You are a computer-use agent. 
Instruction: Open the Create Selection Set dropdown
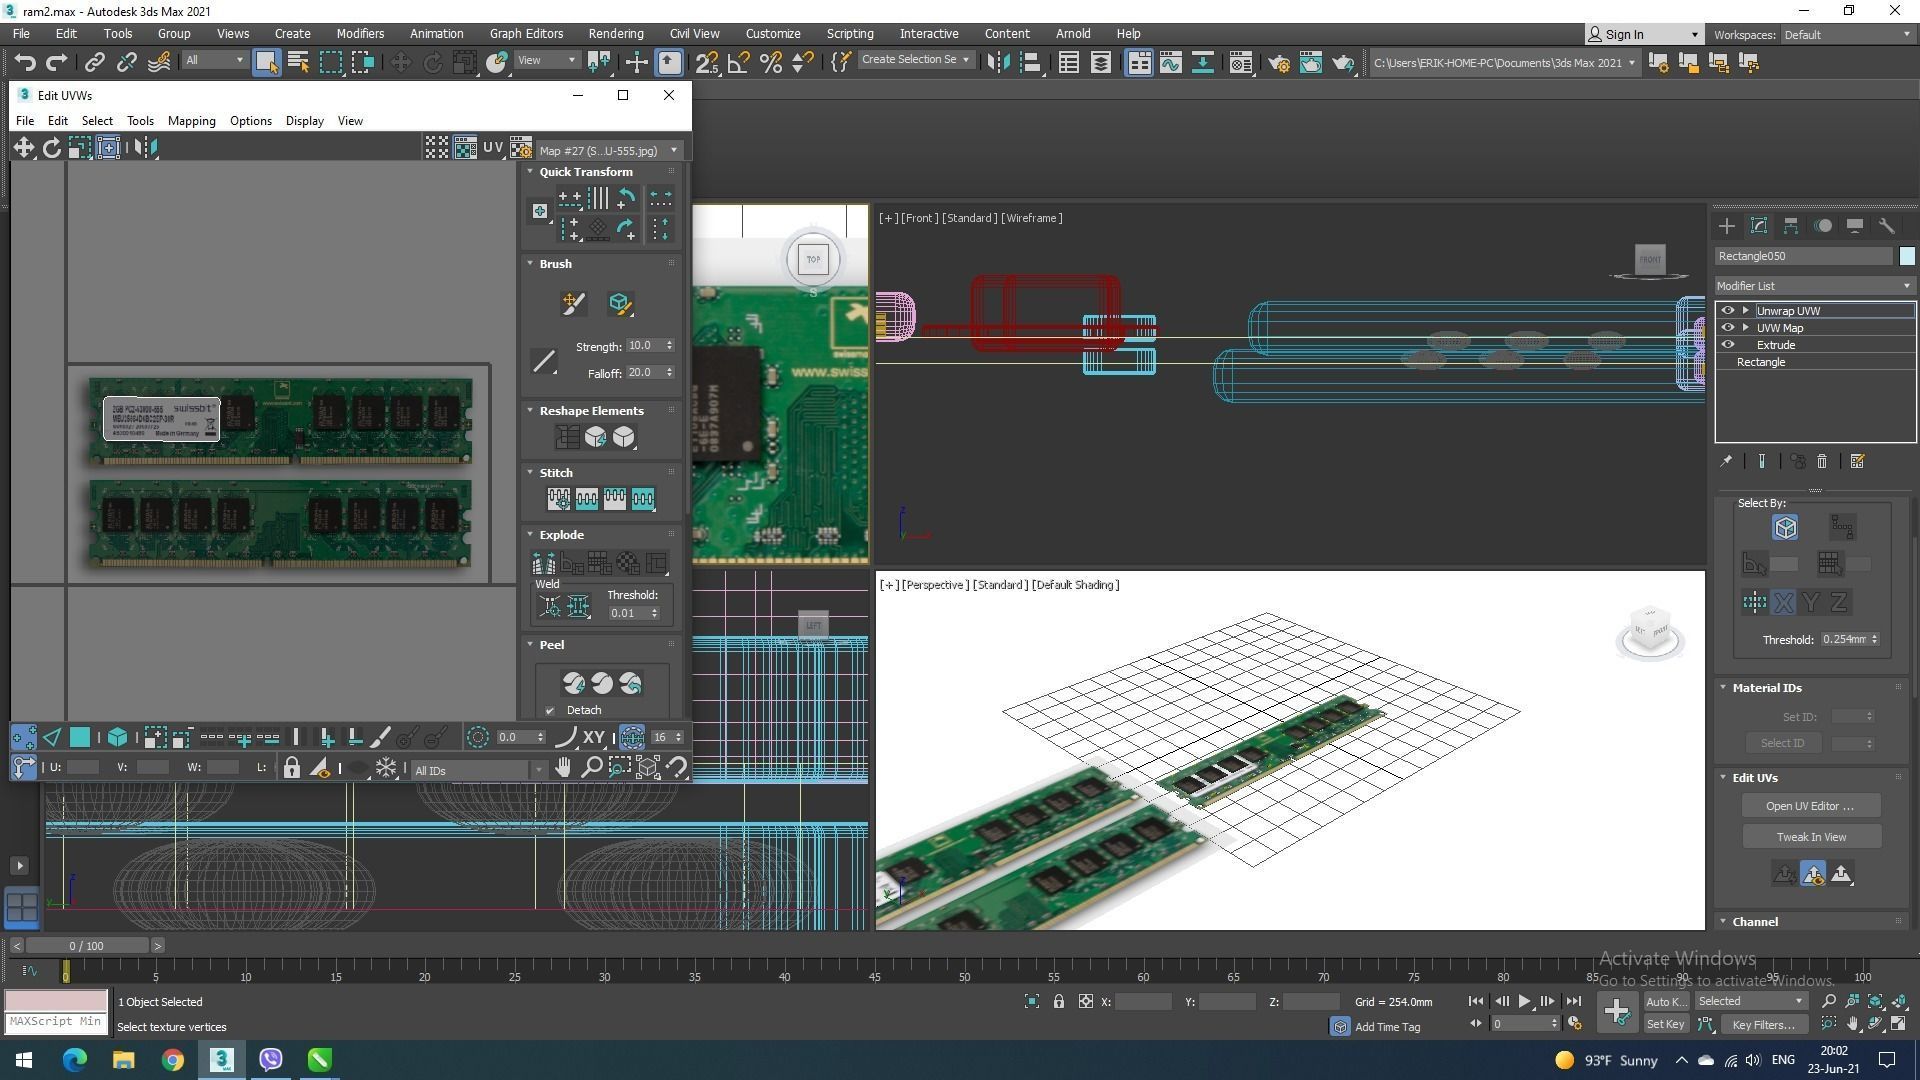[x=915, y=60]
